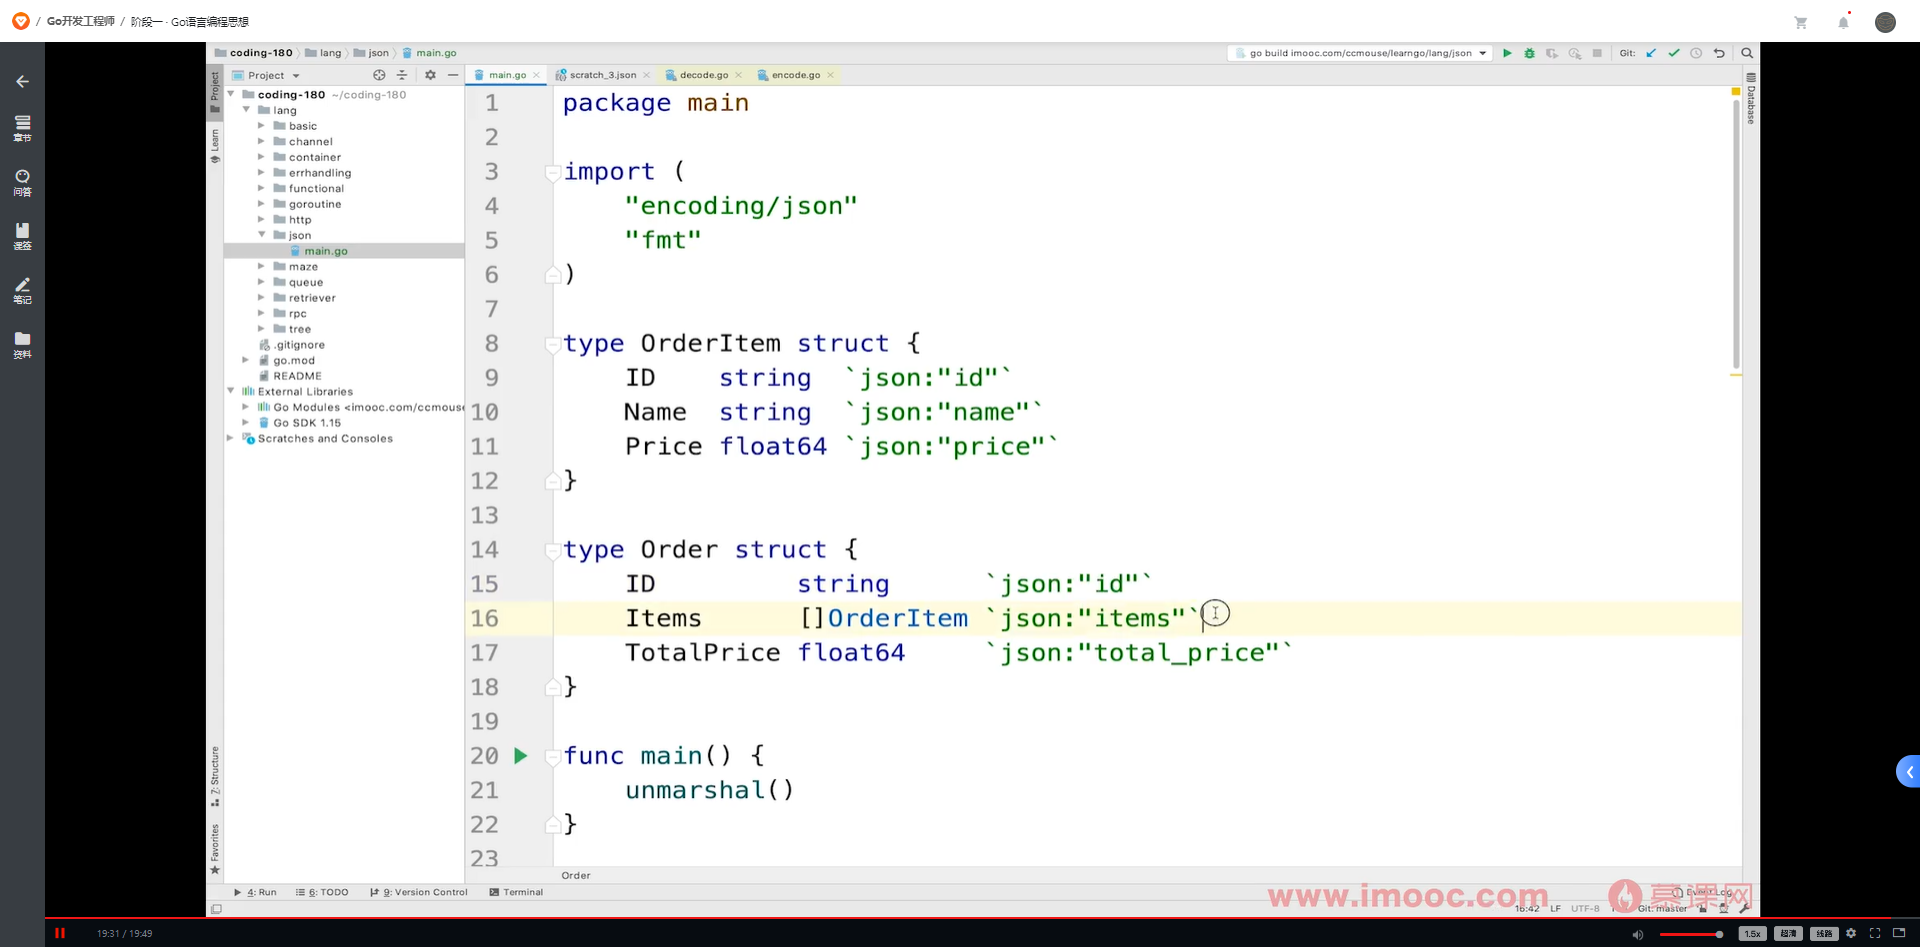Change playback speed 1.5x button
Image resolution: width=1920 pixels, height=947 pixels.
(1752, 934)
